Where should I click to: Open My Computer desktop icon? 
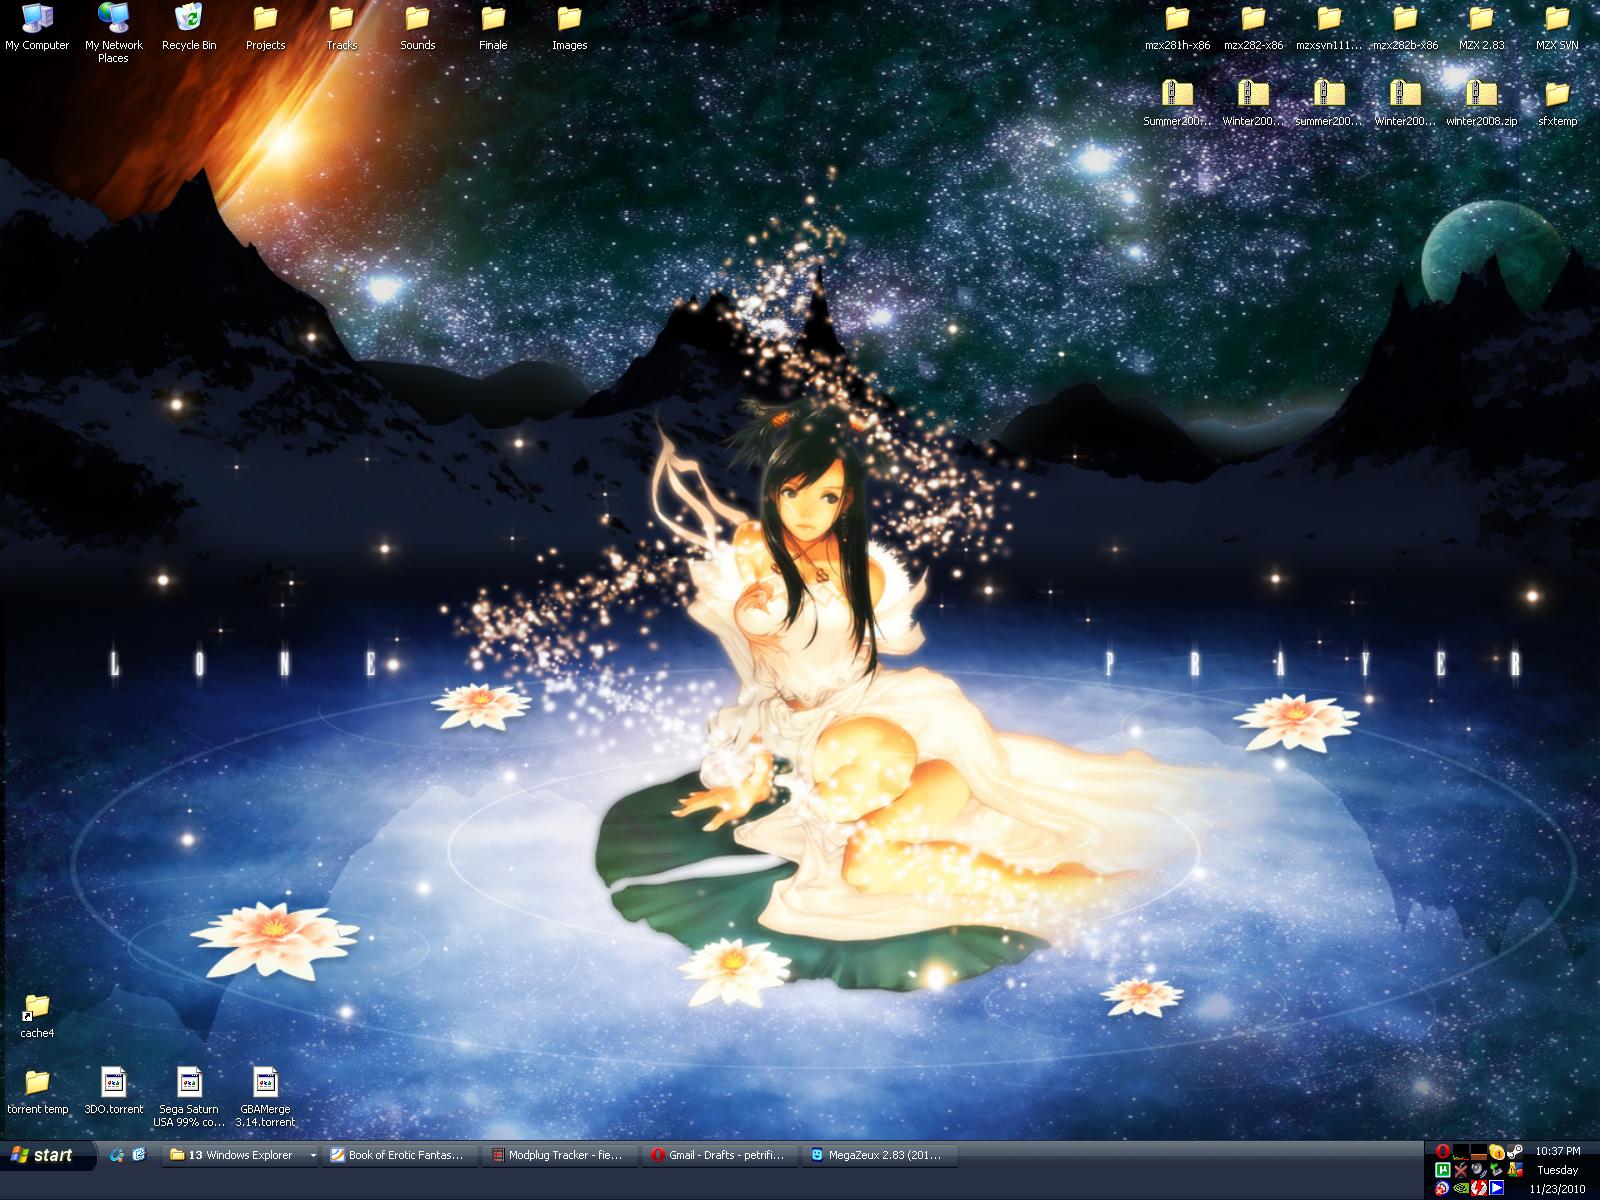pyautogui.click(x=37, y=27)
